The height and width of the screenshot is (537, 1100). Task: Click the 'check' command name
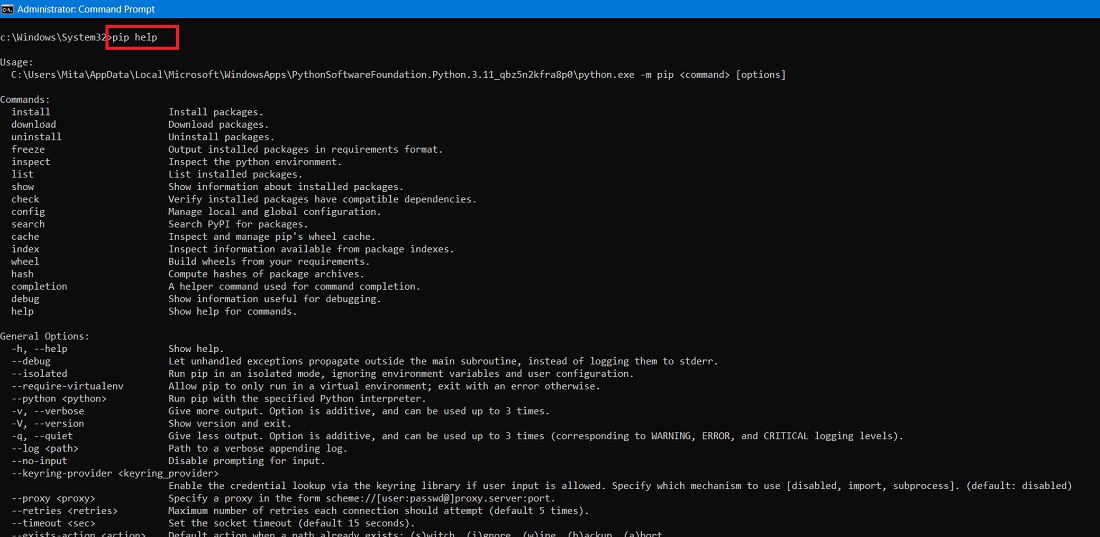click(x=25, y=199)
